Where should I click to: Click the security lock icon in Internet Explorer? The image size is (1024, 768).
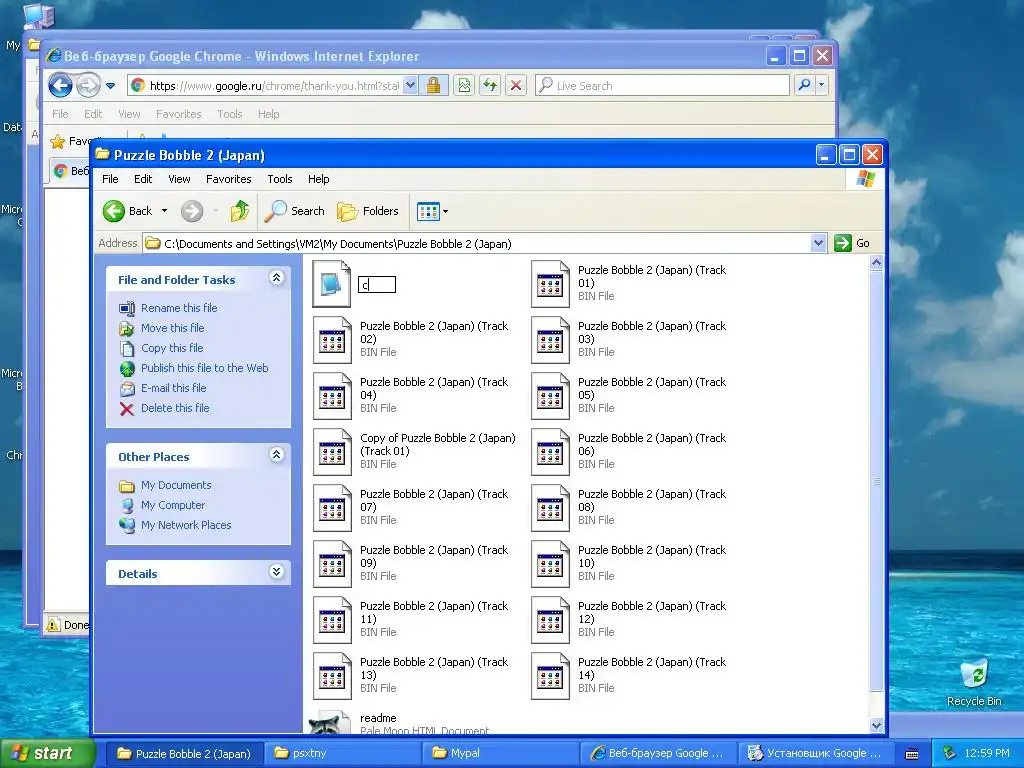[433, 86]
